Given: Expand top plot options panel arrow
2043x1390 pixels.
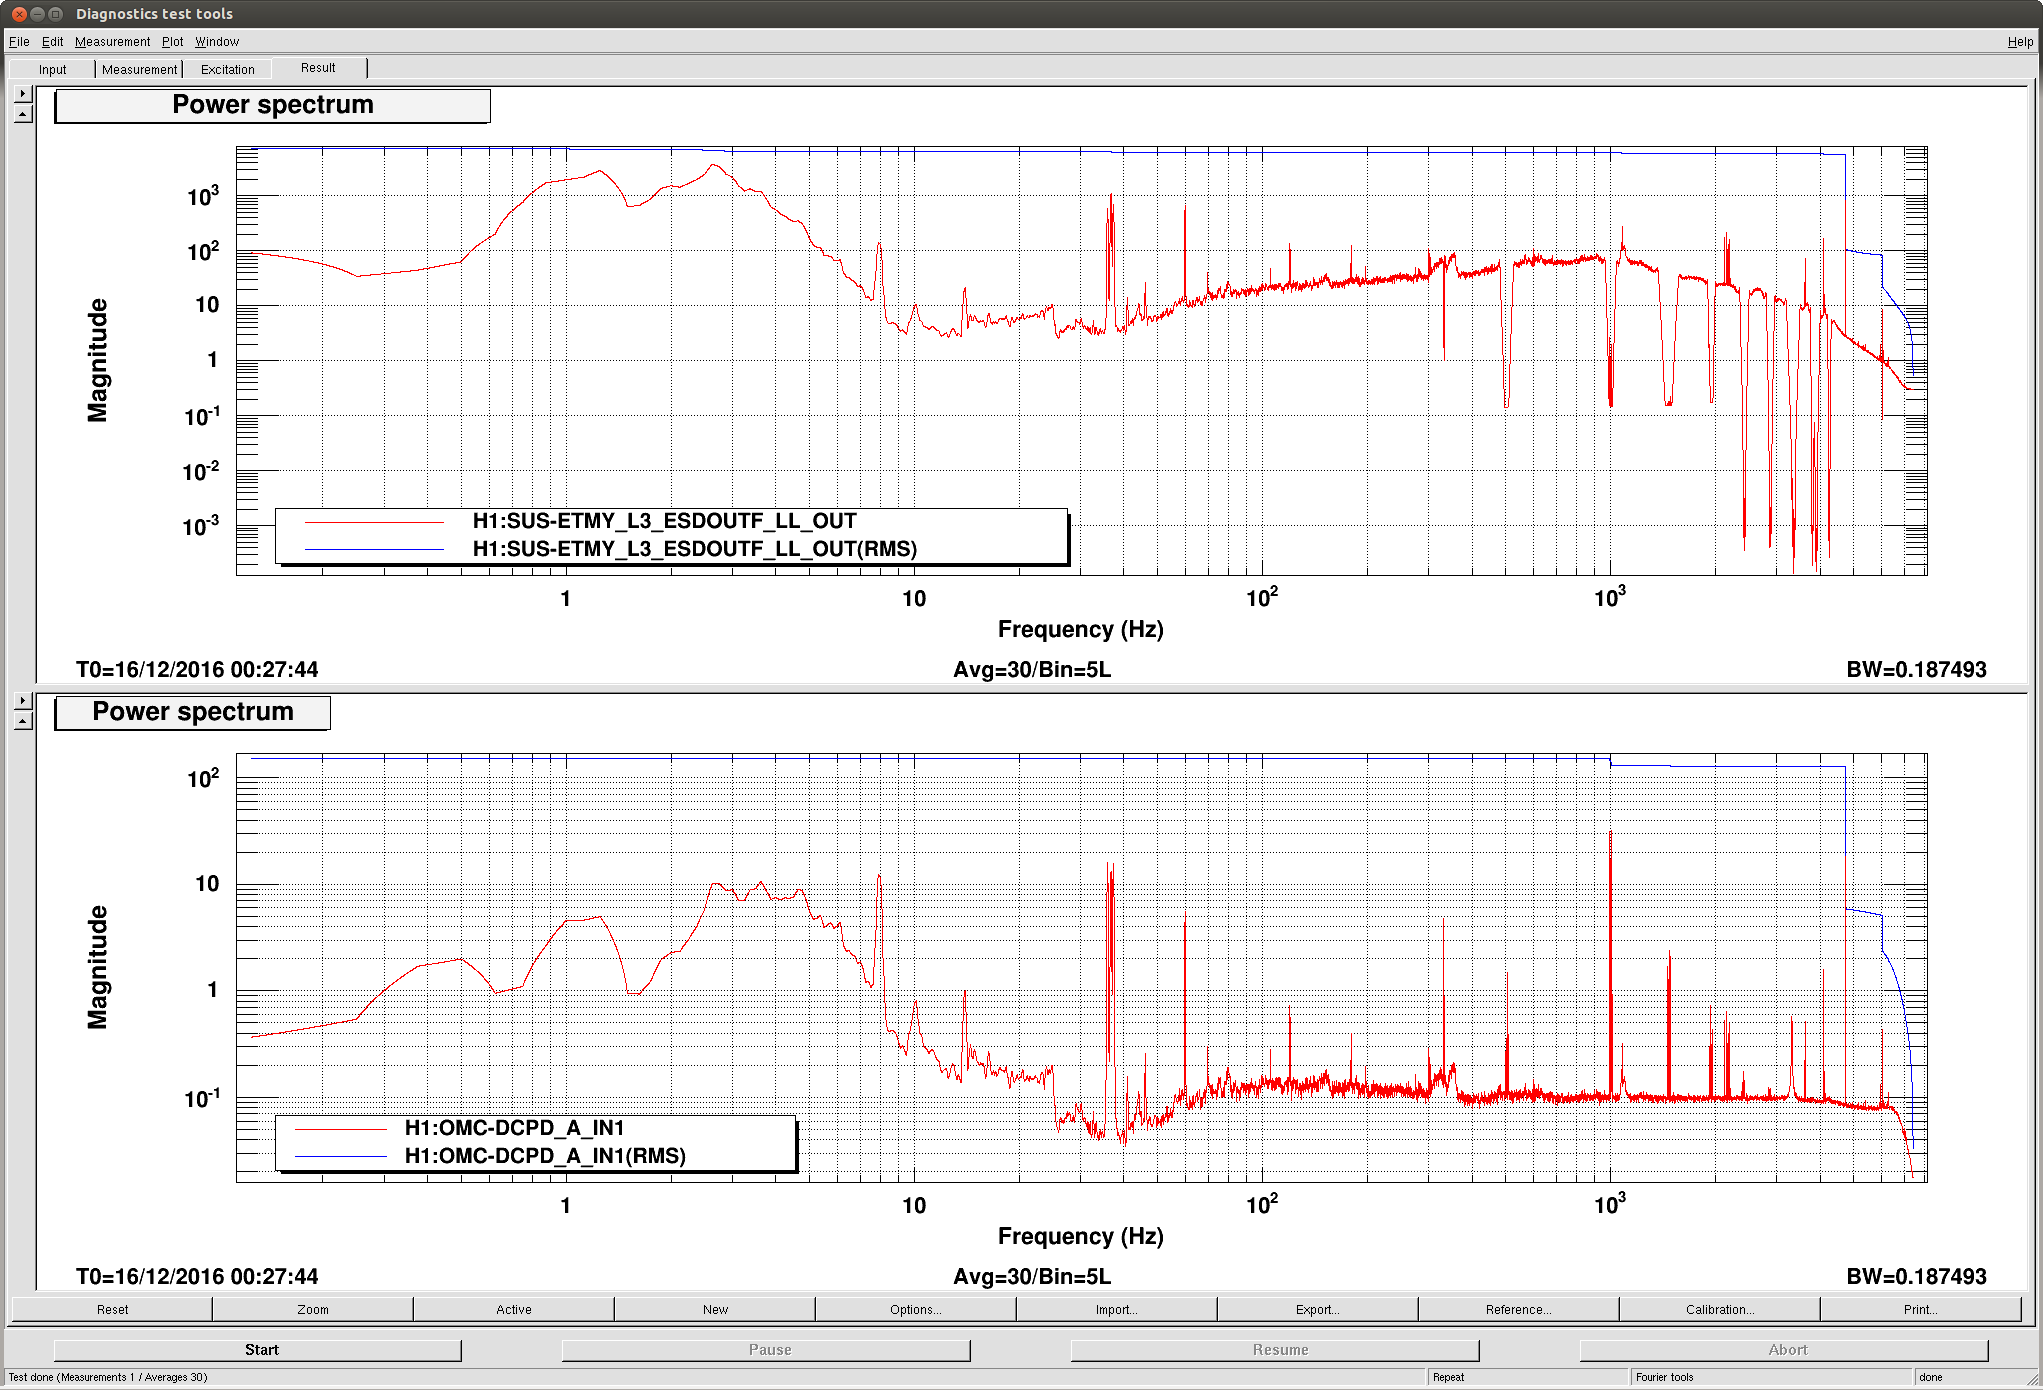Looking at the screenshot, I should pyautogui.click(x=23, y=93).
